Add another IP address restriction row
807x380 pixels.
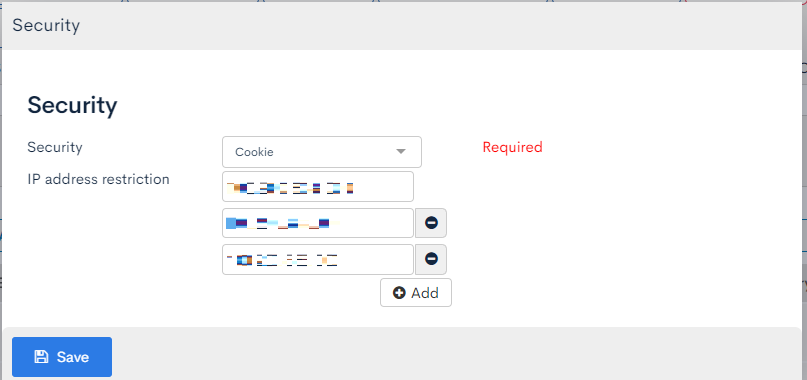point(416,293)
